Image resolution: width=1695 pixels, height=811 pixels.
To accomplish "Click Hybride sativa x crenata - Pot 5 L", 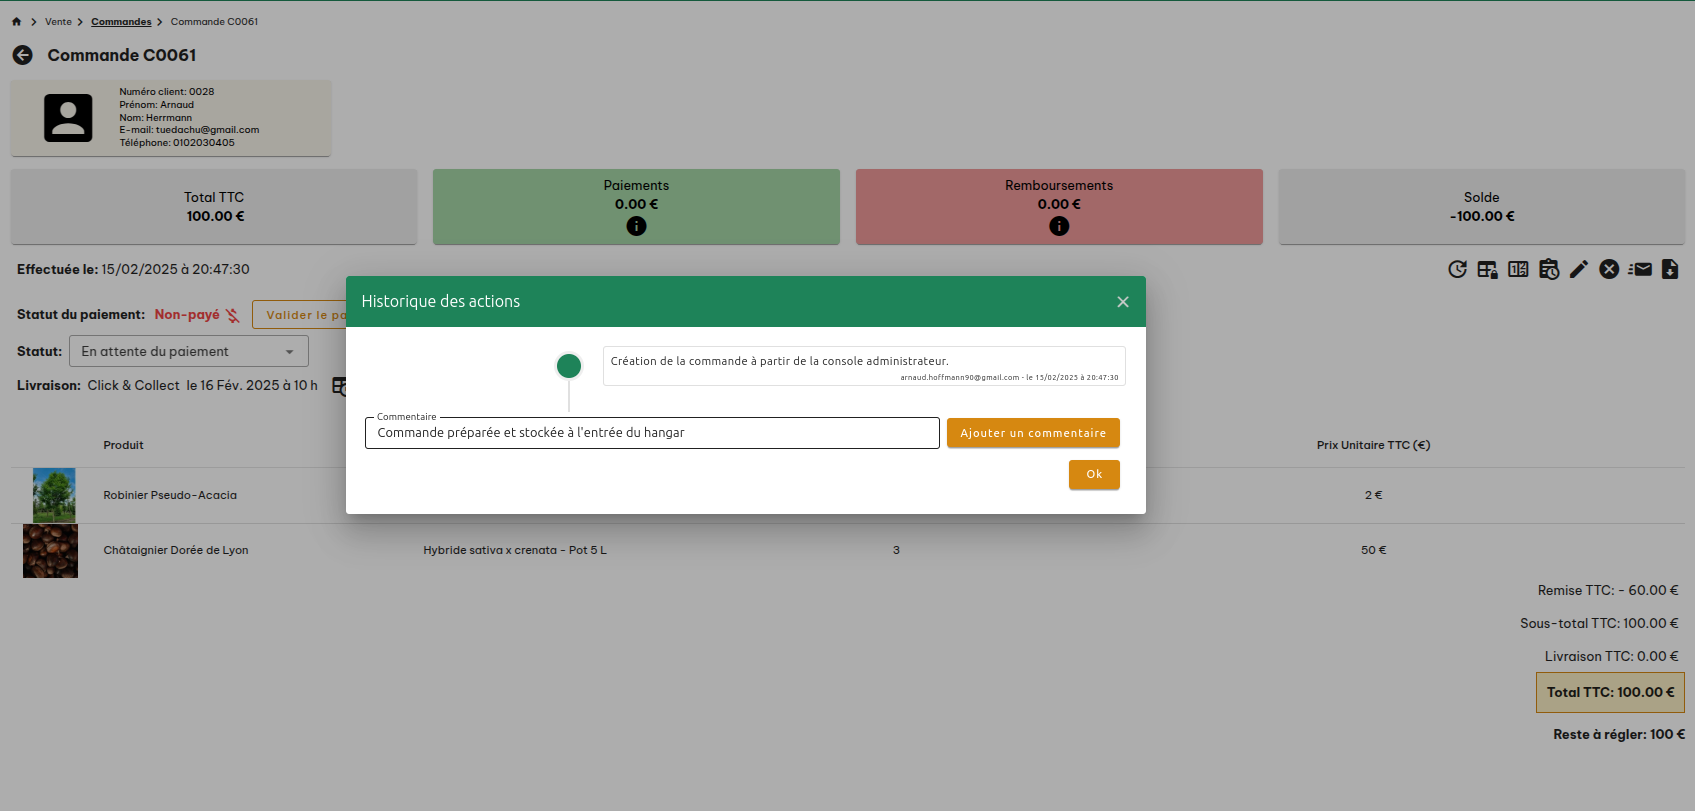I will (515, 550).
